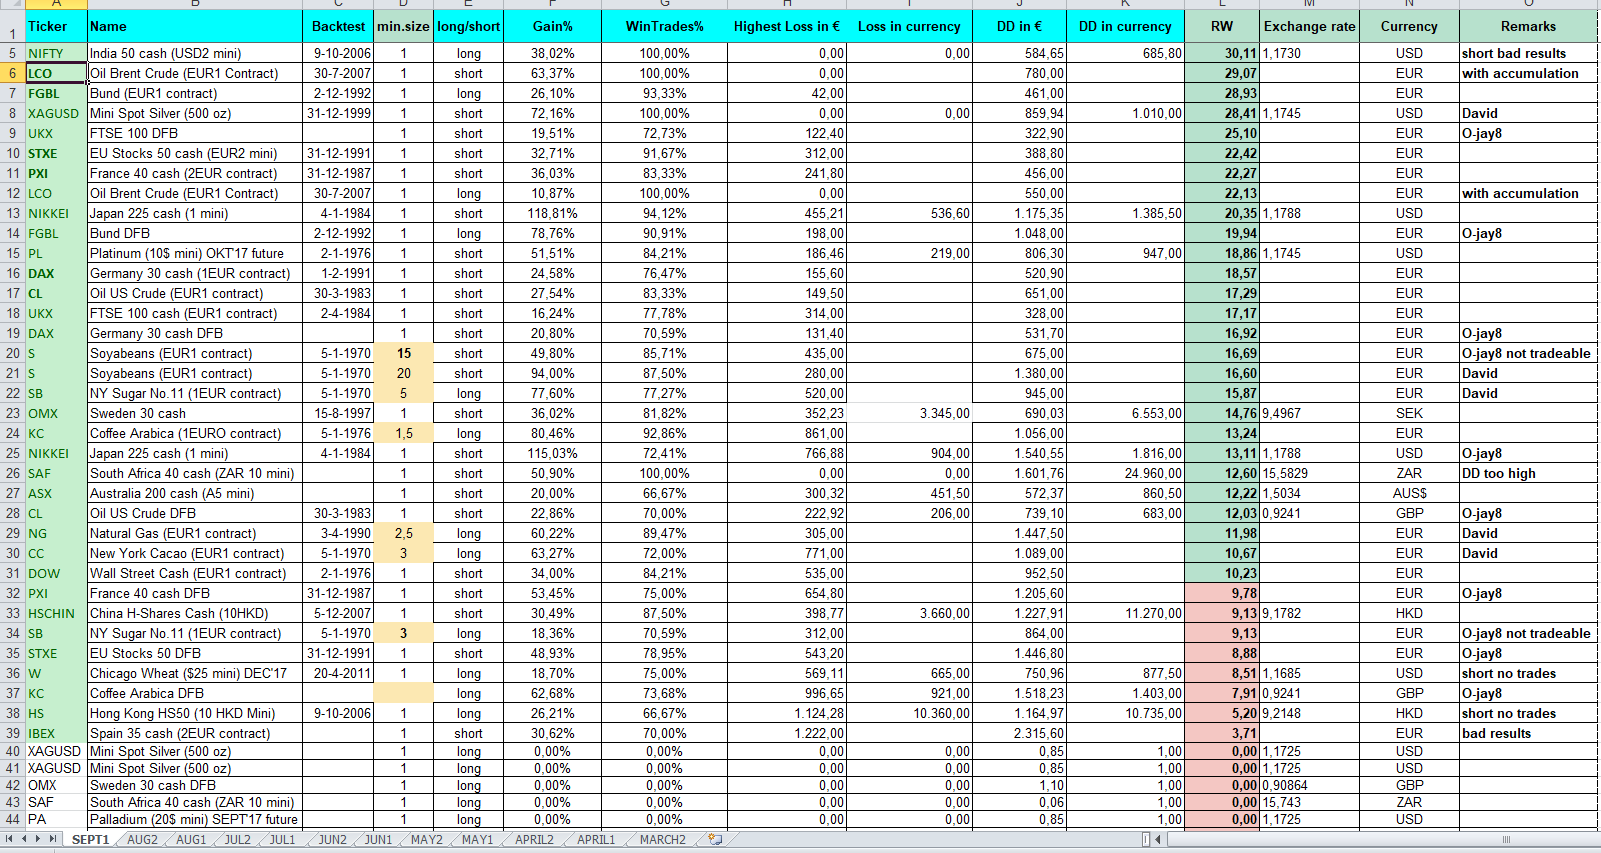1601x853 pixels.
Task: Open the JUL2 worksheet tab
Action: [x=238, y=840]
